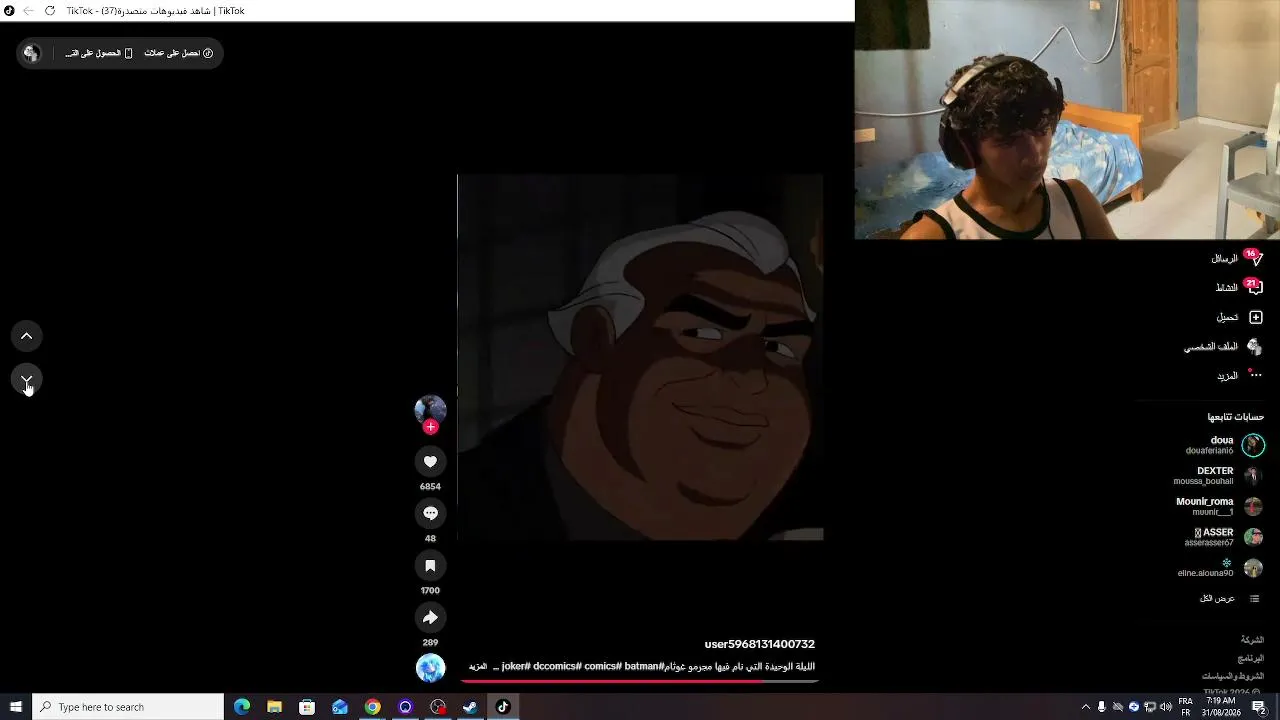This screenshot has width=1280, height=720.
Task: Expand the Program (البرنامج) footer section
Action: pos(1251,658)
